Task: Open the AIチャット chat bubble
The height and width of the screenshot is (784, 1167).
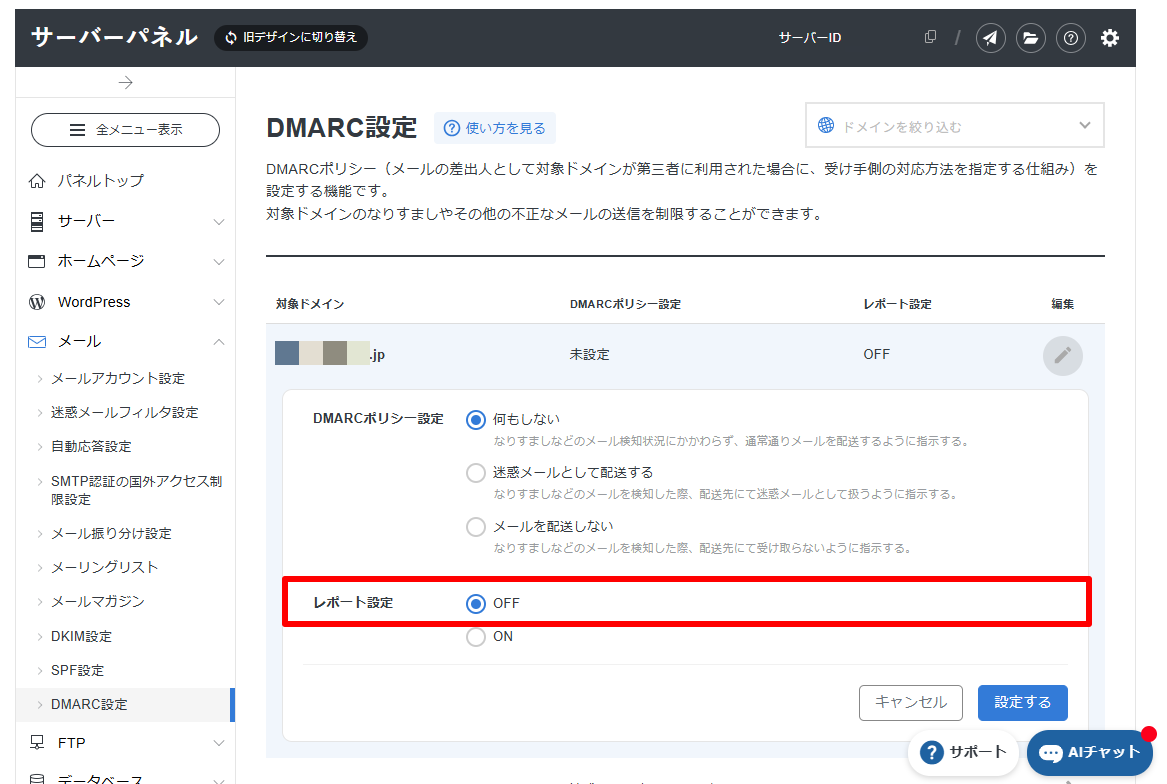Action: (1090, 753)
